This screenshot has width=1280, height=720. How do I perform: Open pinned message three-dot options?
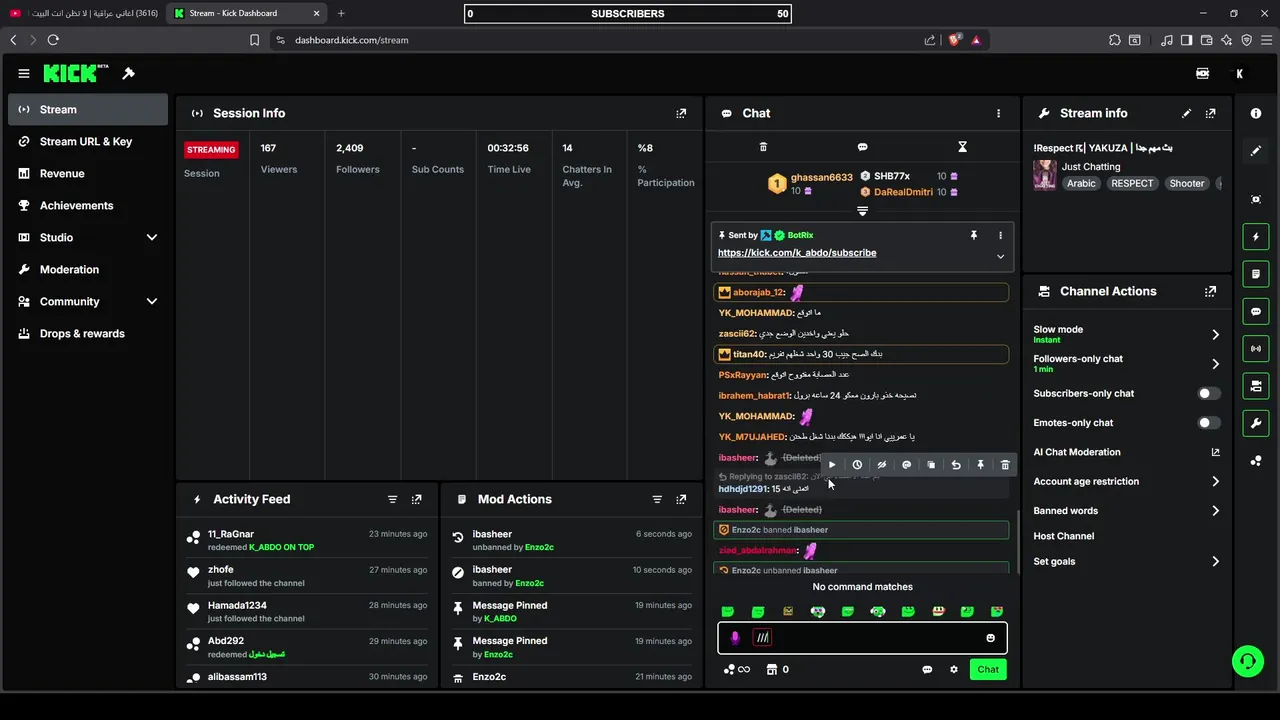coord(1000,235)
